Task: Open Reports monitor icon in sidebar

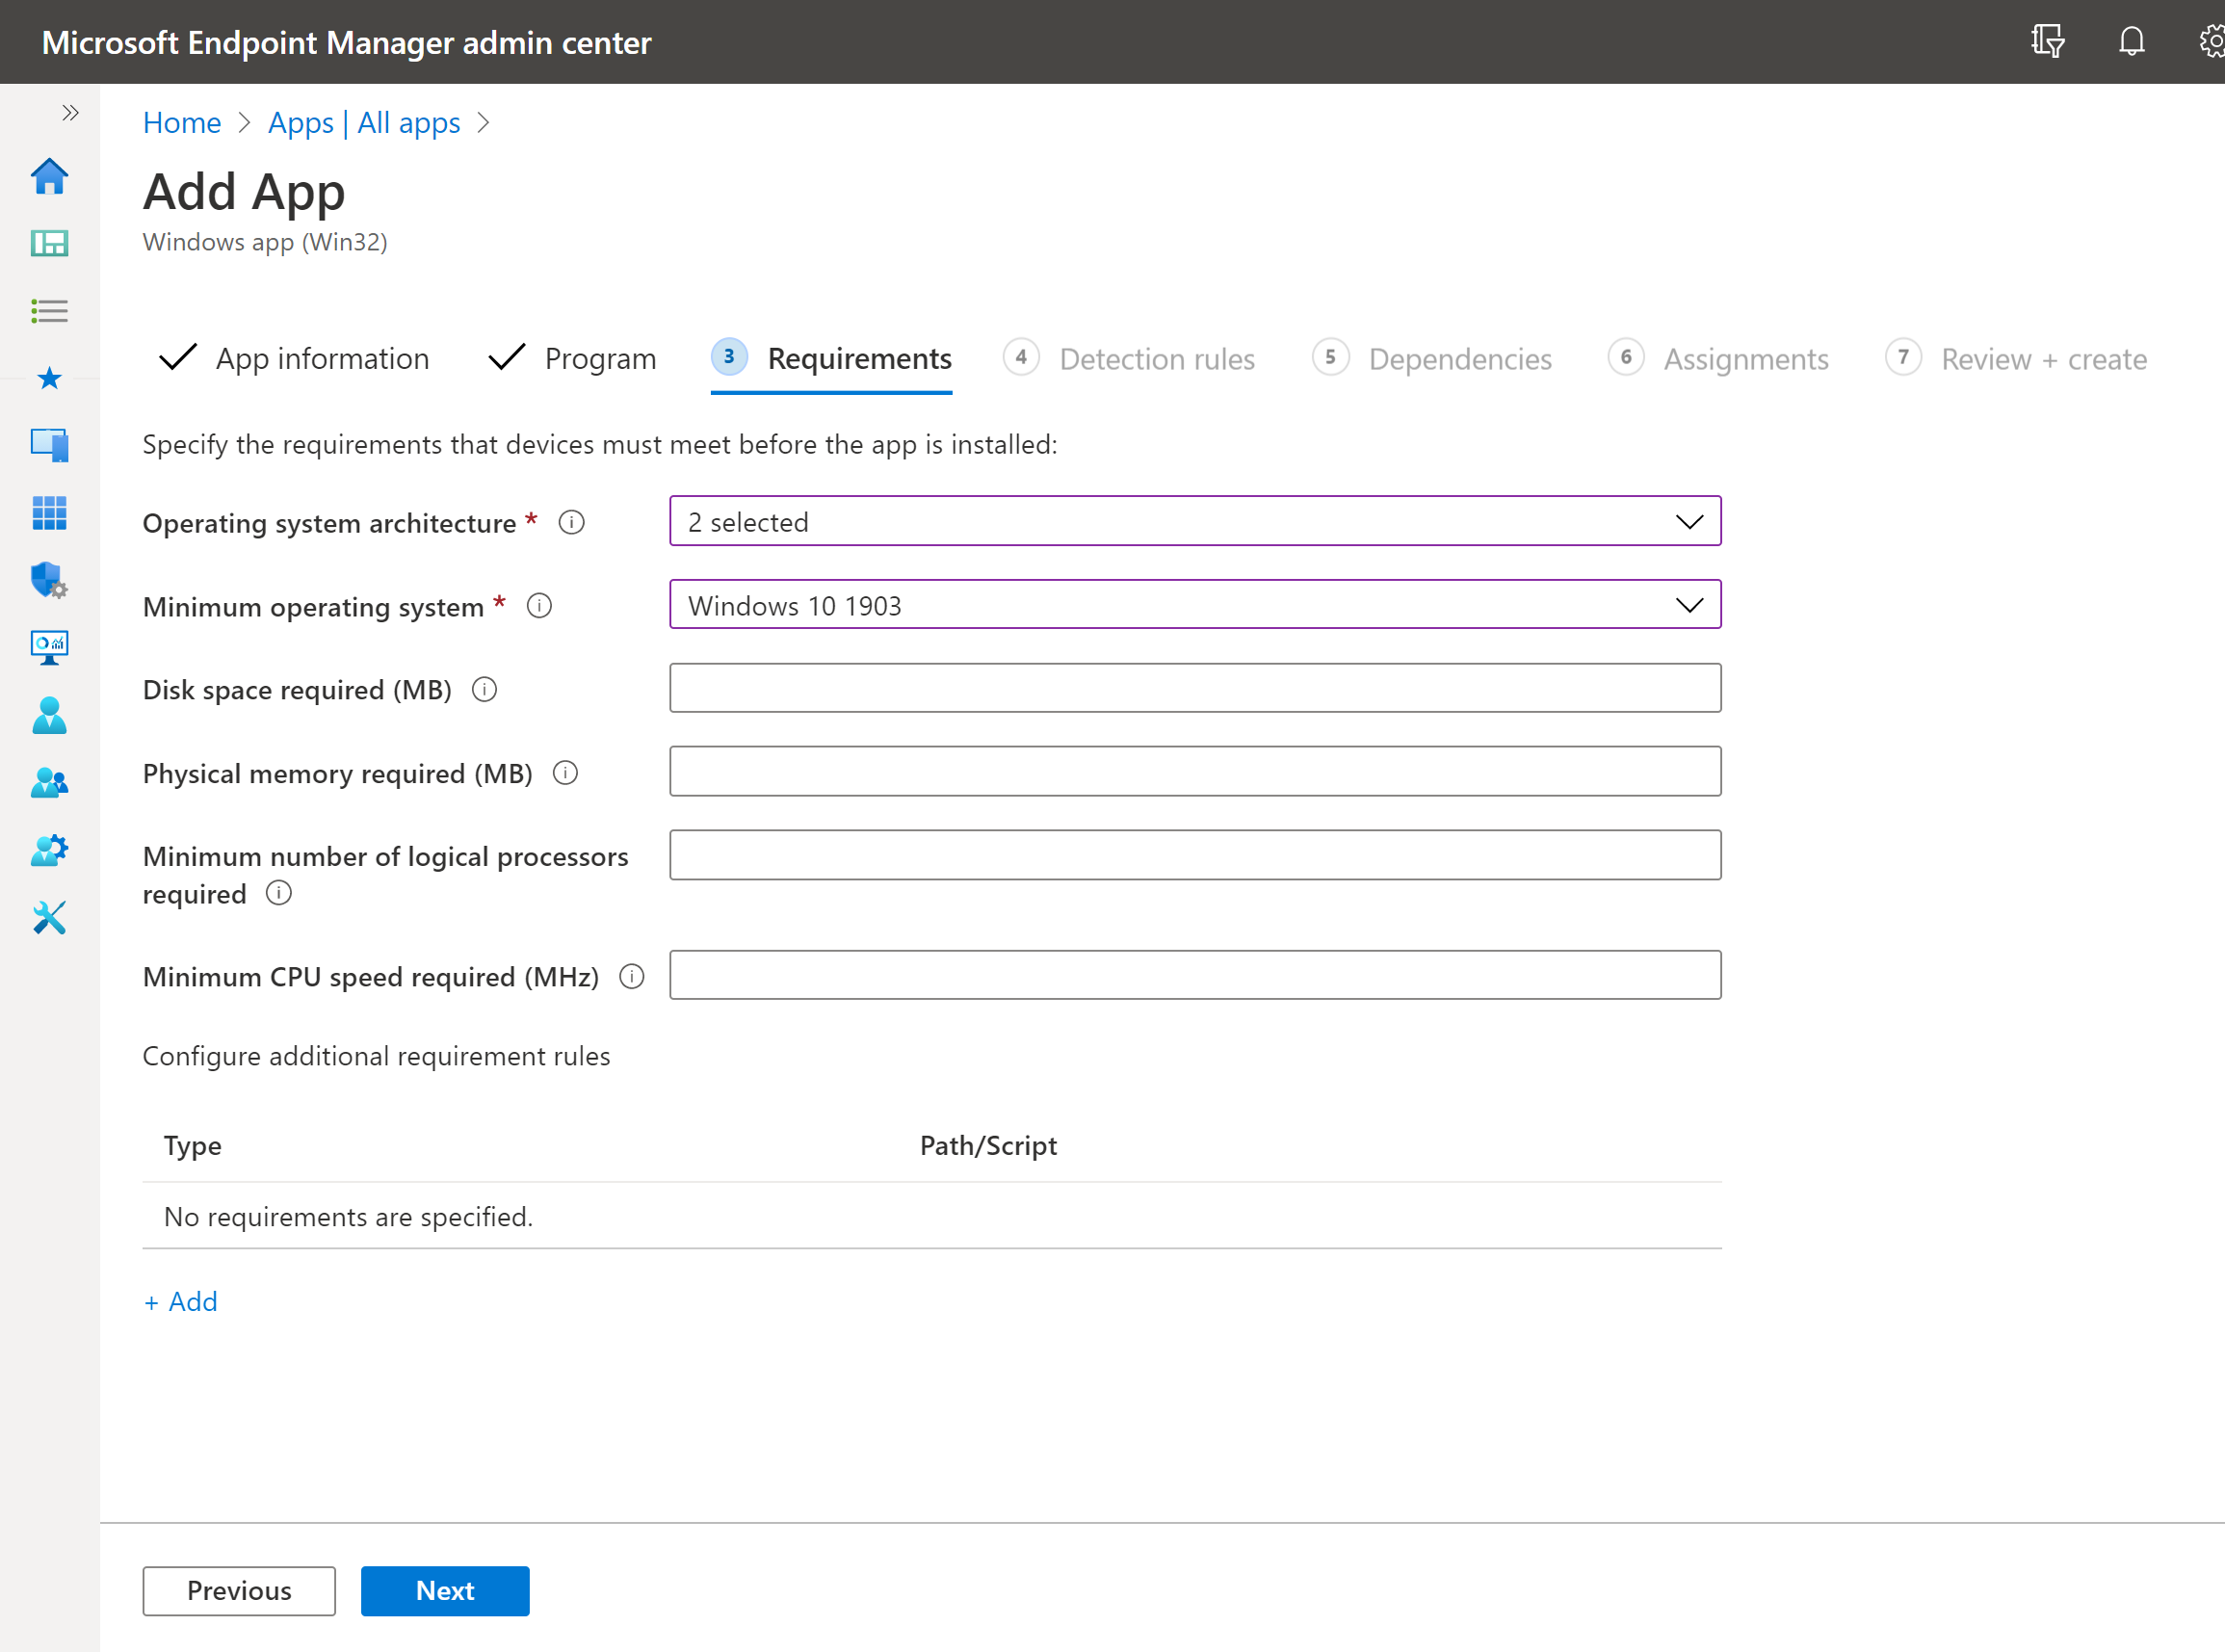Action: tap(49, 647)
